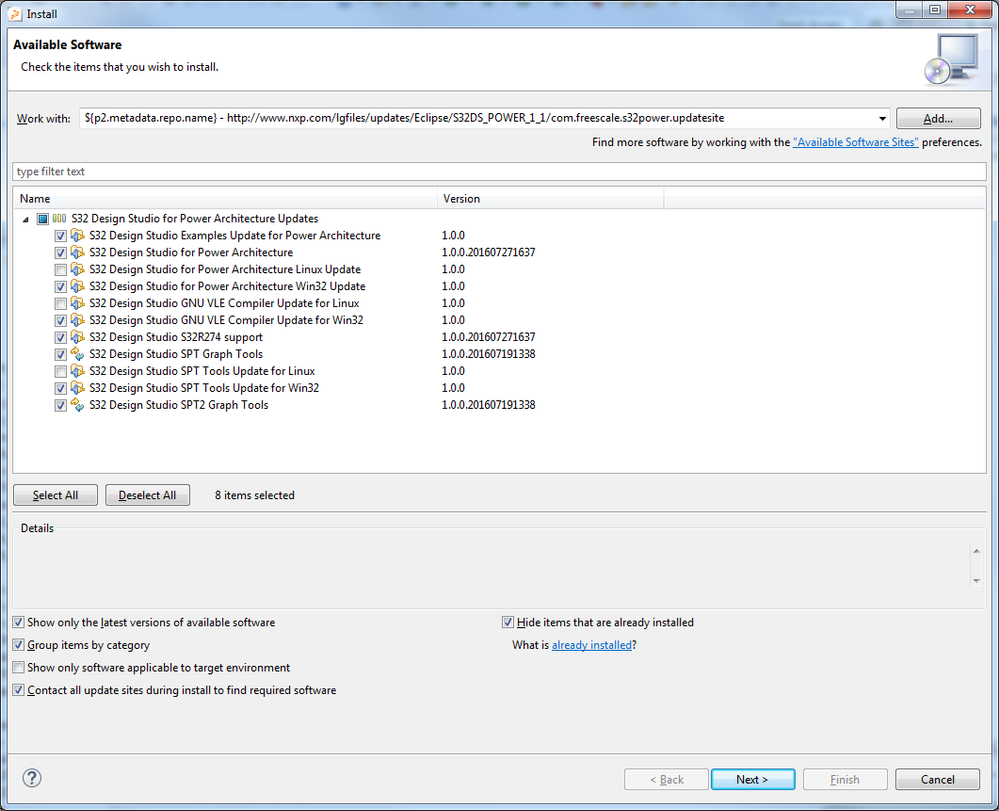
Task: Click Select All button
Action: [55, 495]
